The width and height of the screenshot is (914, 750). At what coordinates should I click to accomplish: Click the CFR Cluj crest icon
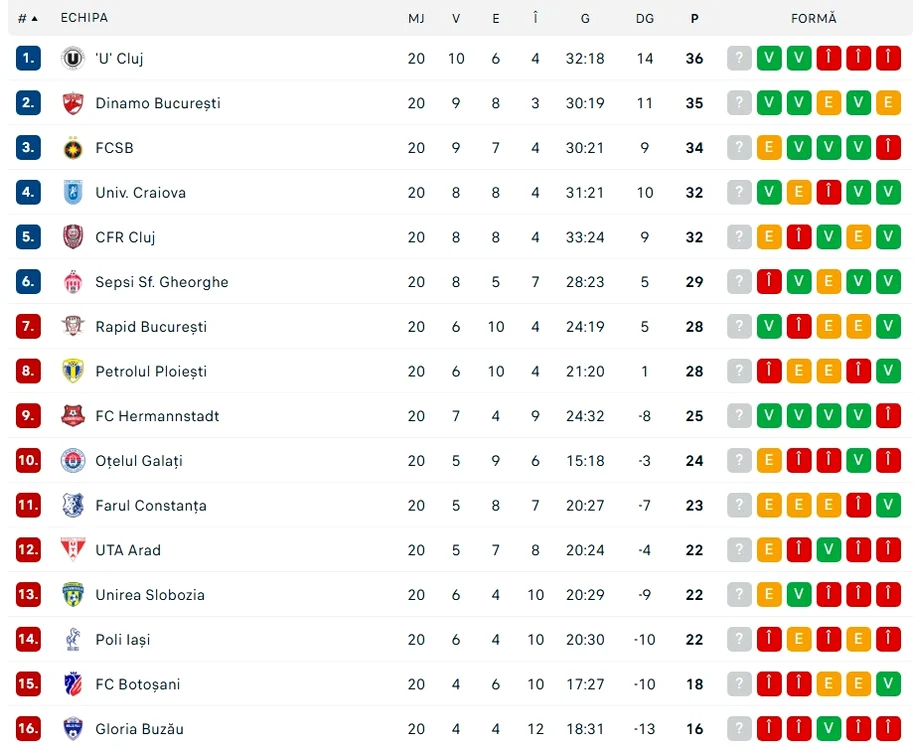pyautogui.click(x=73, y=237)
